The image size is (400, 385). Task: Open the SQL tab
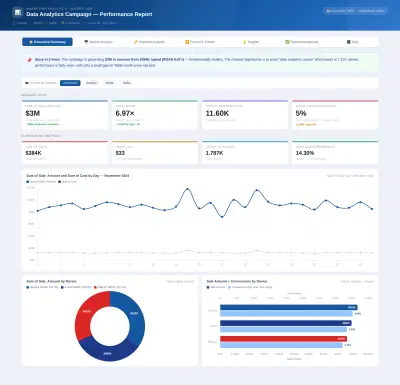[x=353, y=42]
